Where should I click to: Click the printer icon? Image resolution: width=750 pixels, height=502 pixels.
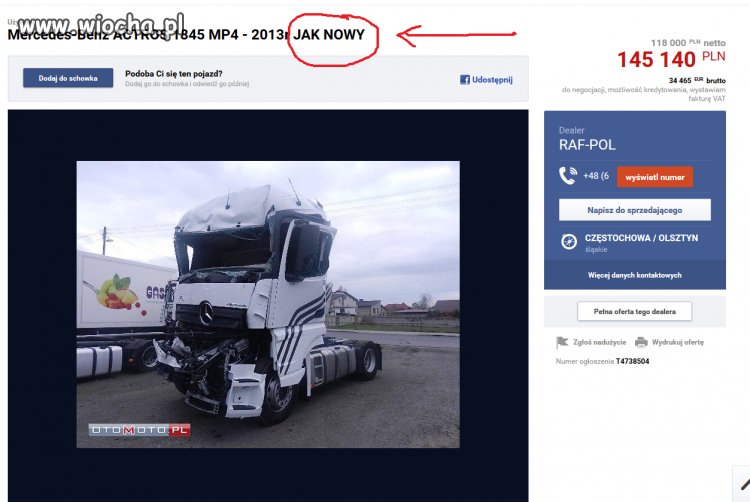coord(641,342)
